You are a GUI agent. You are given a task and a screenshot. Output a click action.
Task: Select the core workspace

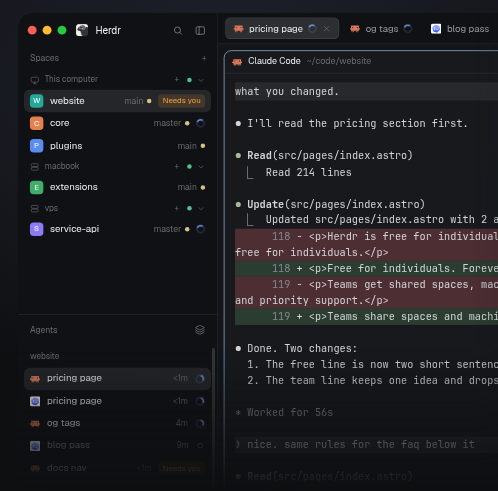(117, 123)
